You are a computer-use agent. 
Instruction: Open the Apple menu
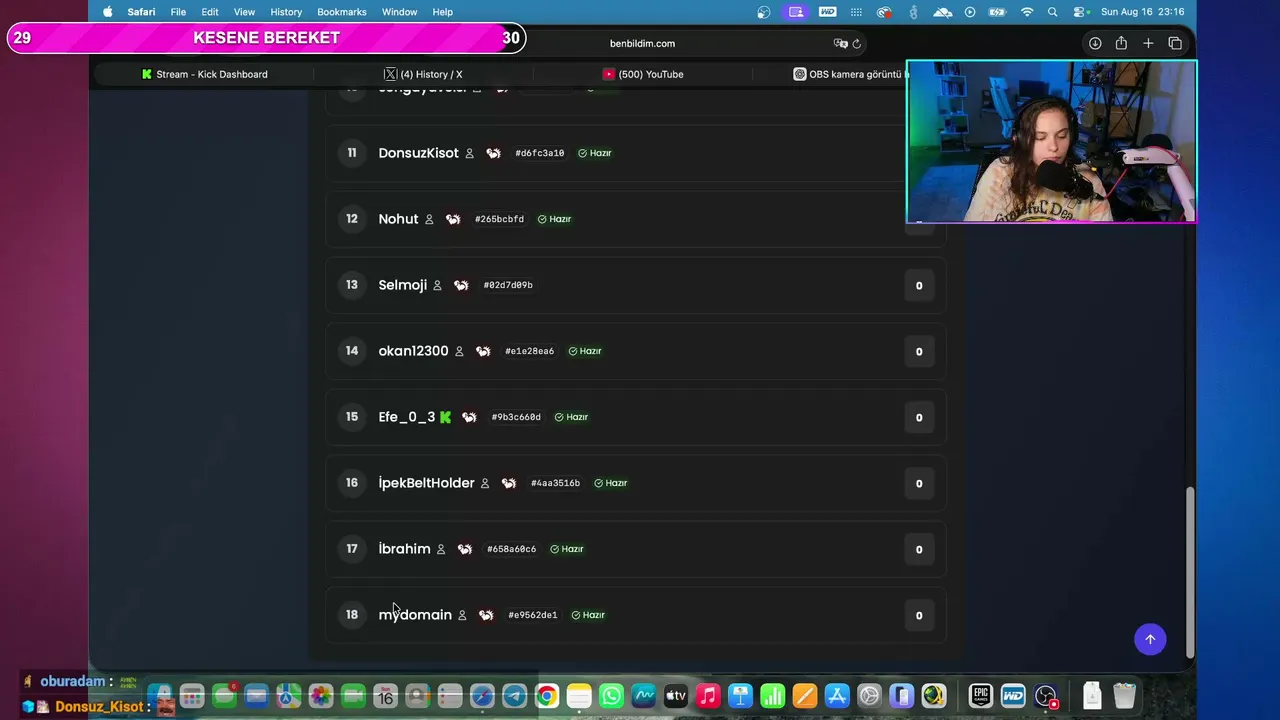coord(108,12)
